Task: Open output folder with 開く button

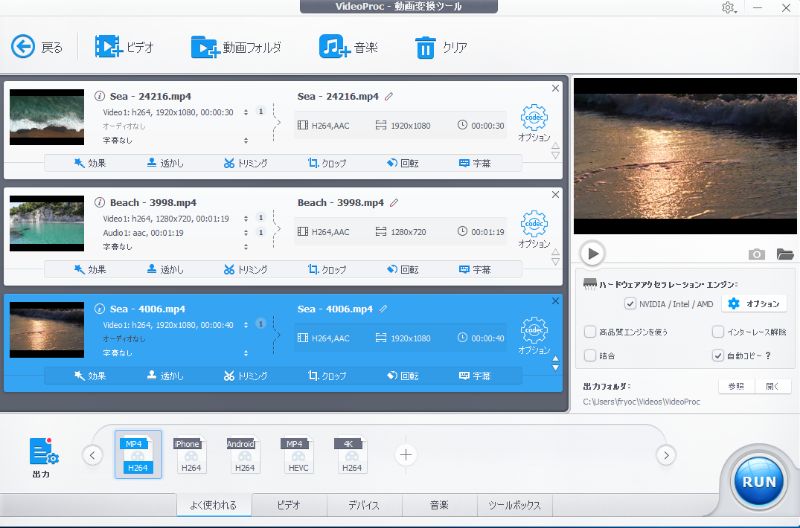Action: point(773,386)
